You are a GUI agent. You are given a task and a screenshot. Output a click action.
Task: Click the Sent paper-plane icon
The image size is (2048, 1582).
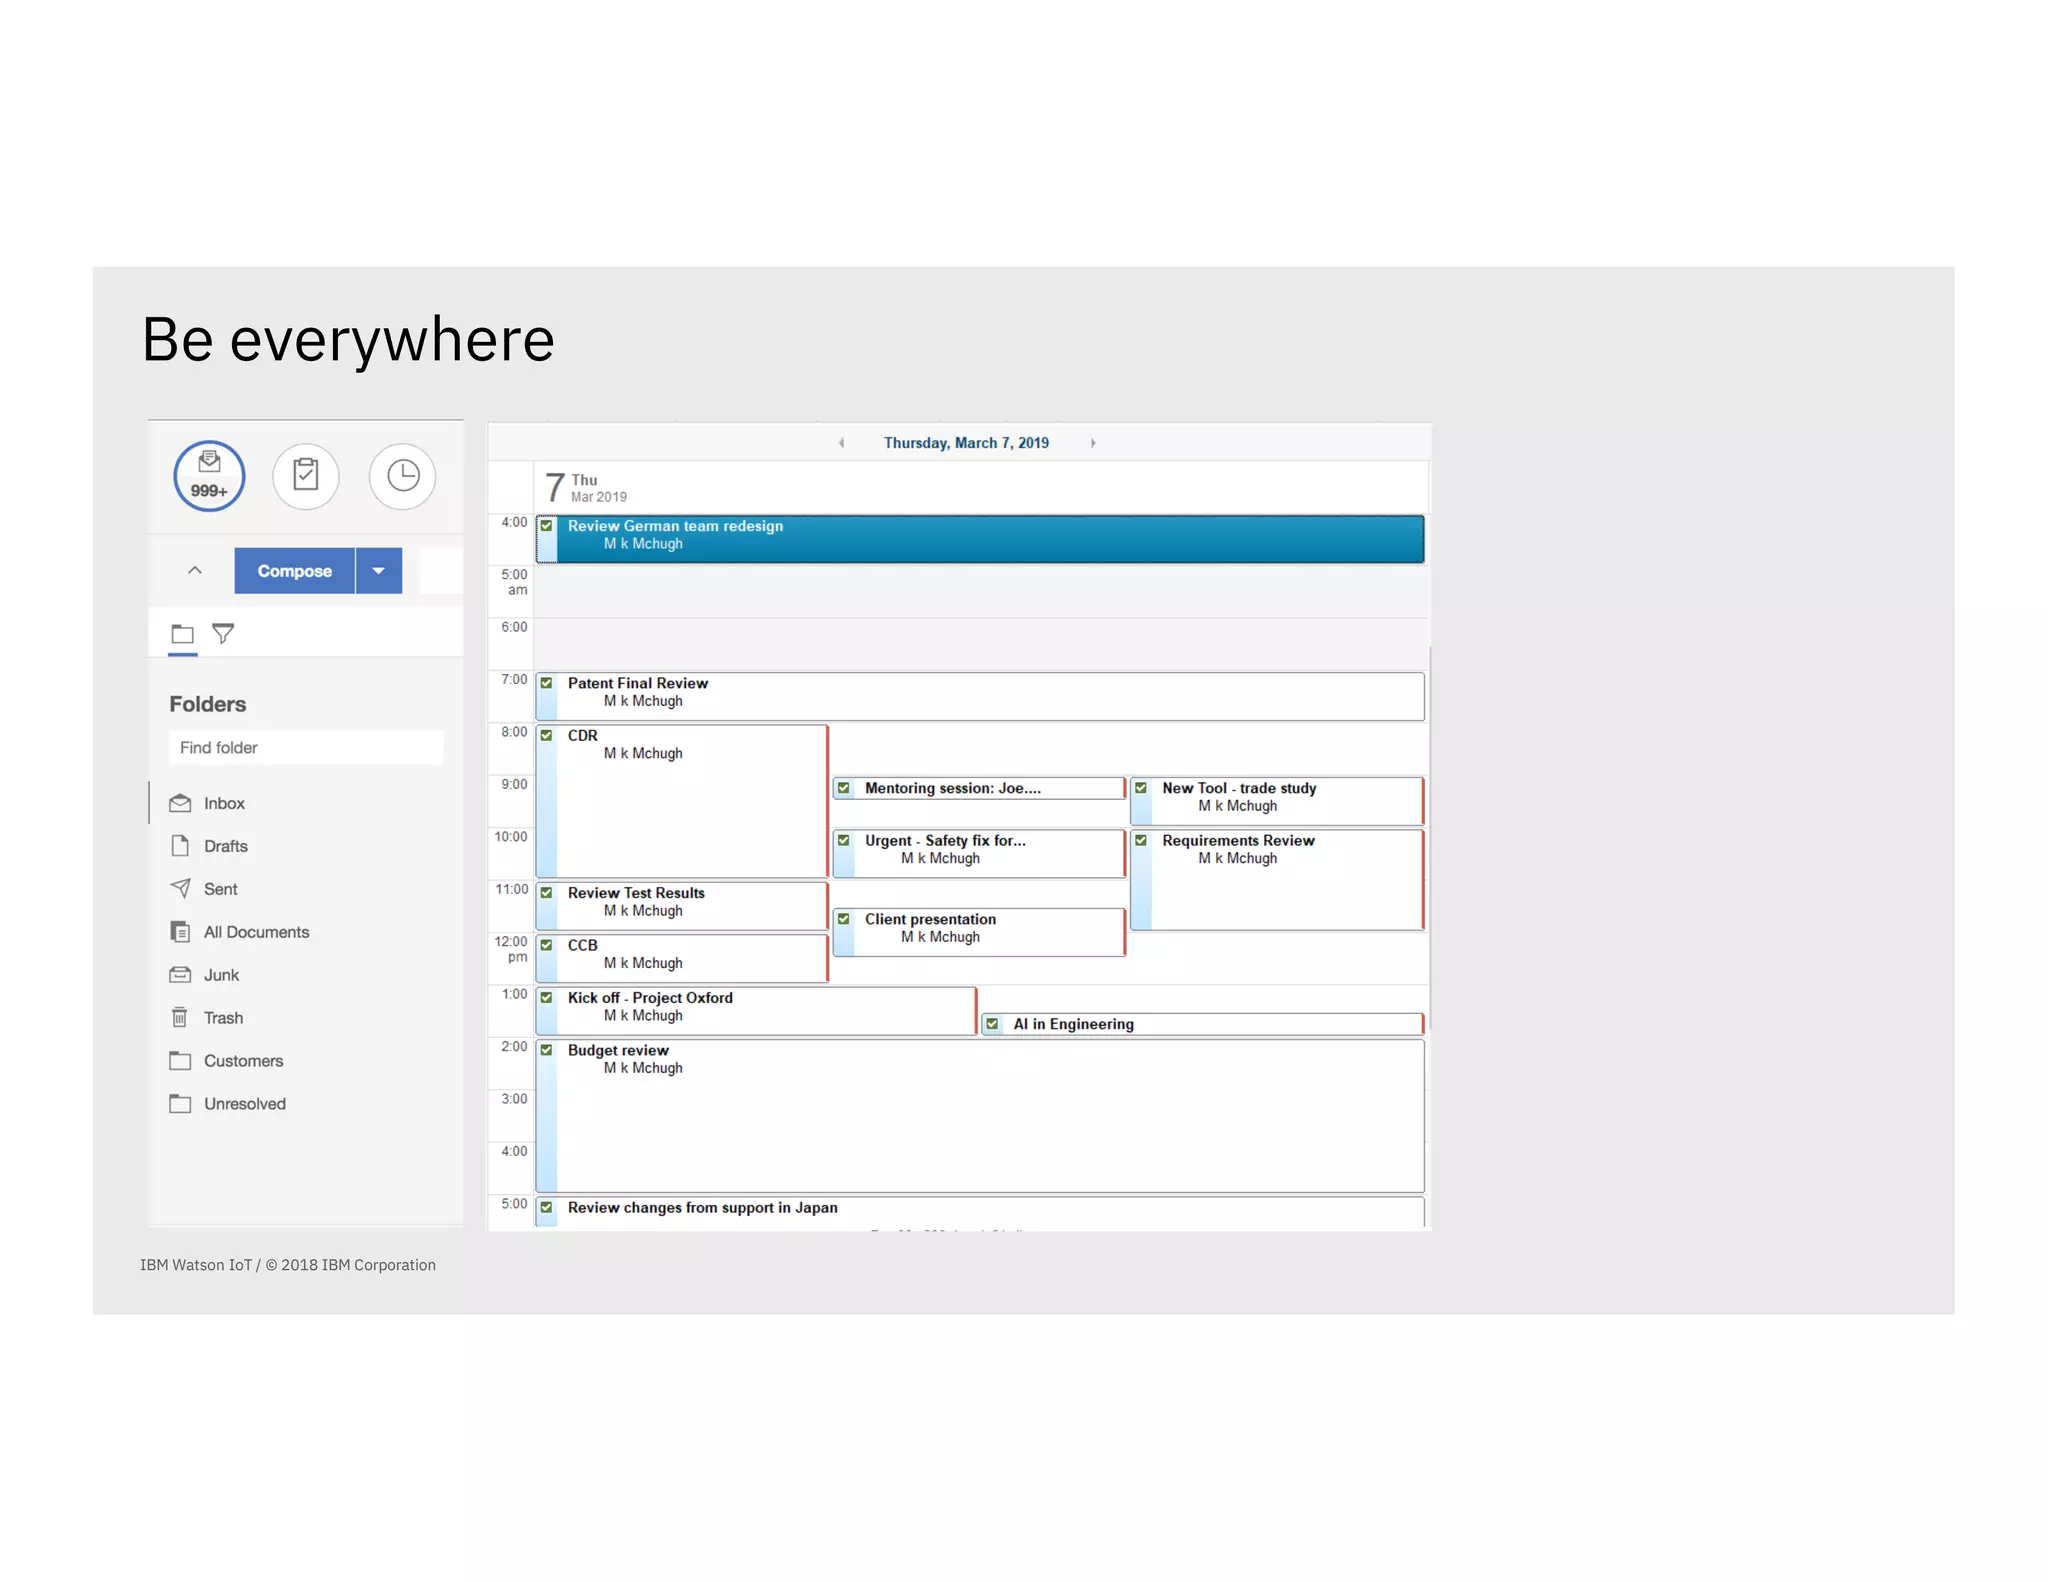pyautogui.click(x=180, y=888)
